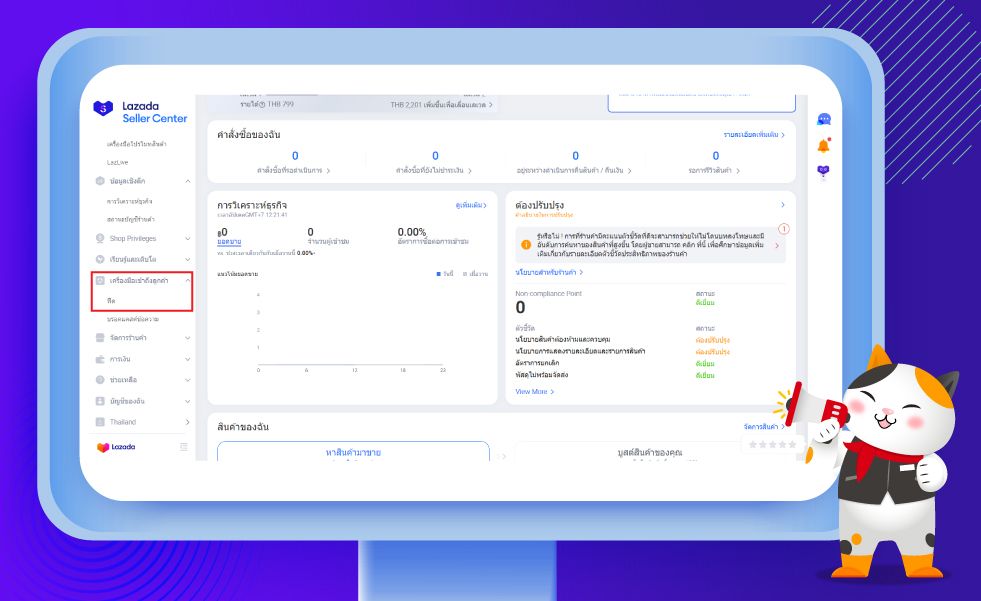Open the purple Lazada assistant icon
This screenshot has width=981, height=601.
point(823,171)
